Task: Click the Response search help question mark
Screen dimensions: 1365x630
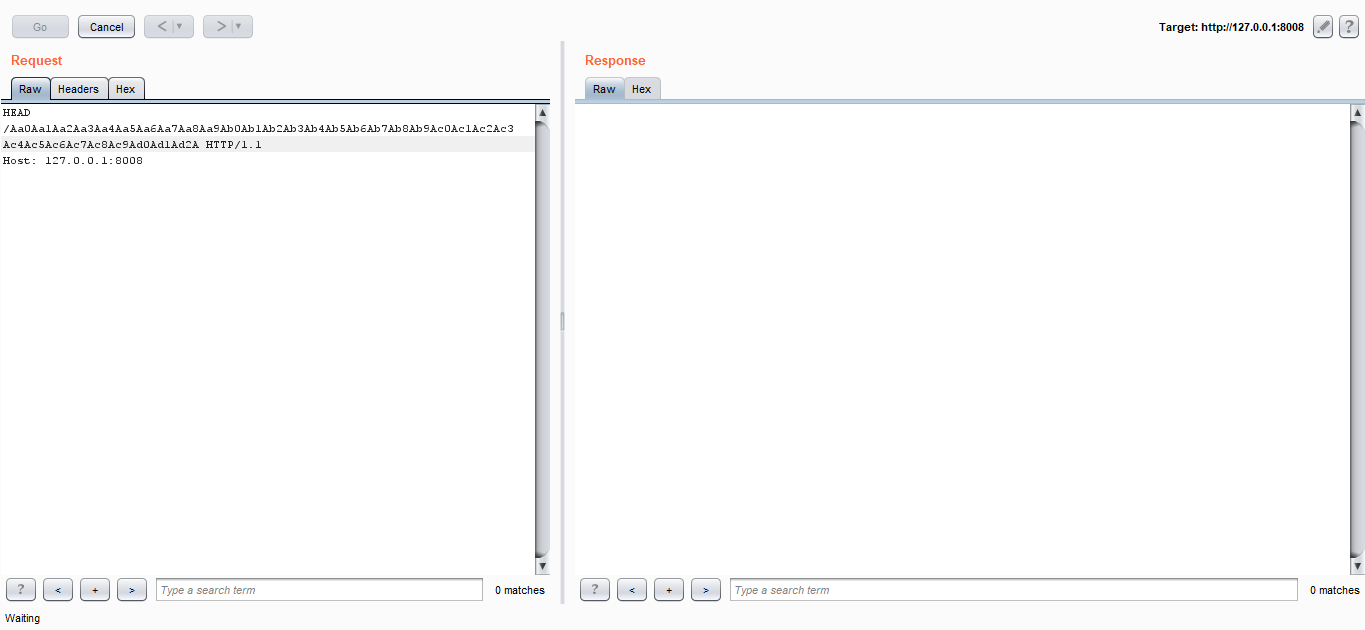Action: 595,590
